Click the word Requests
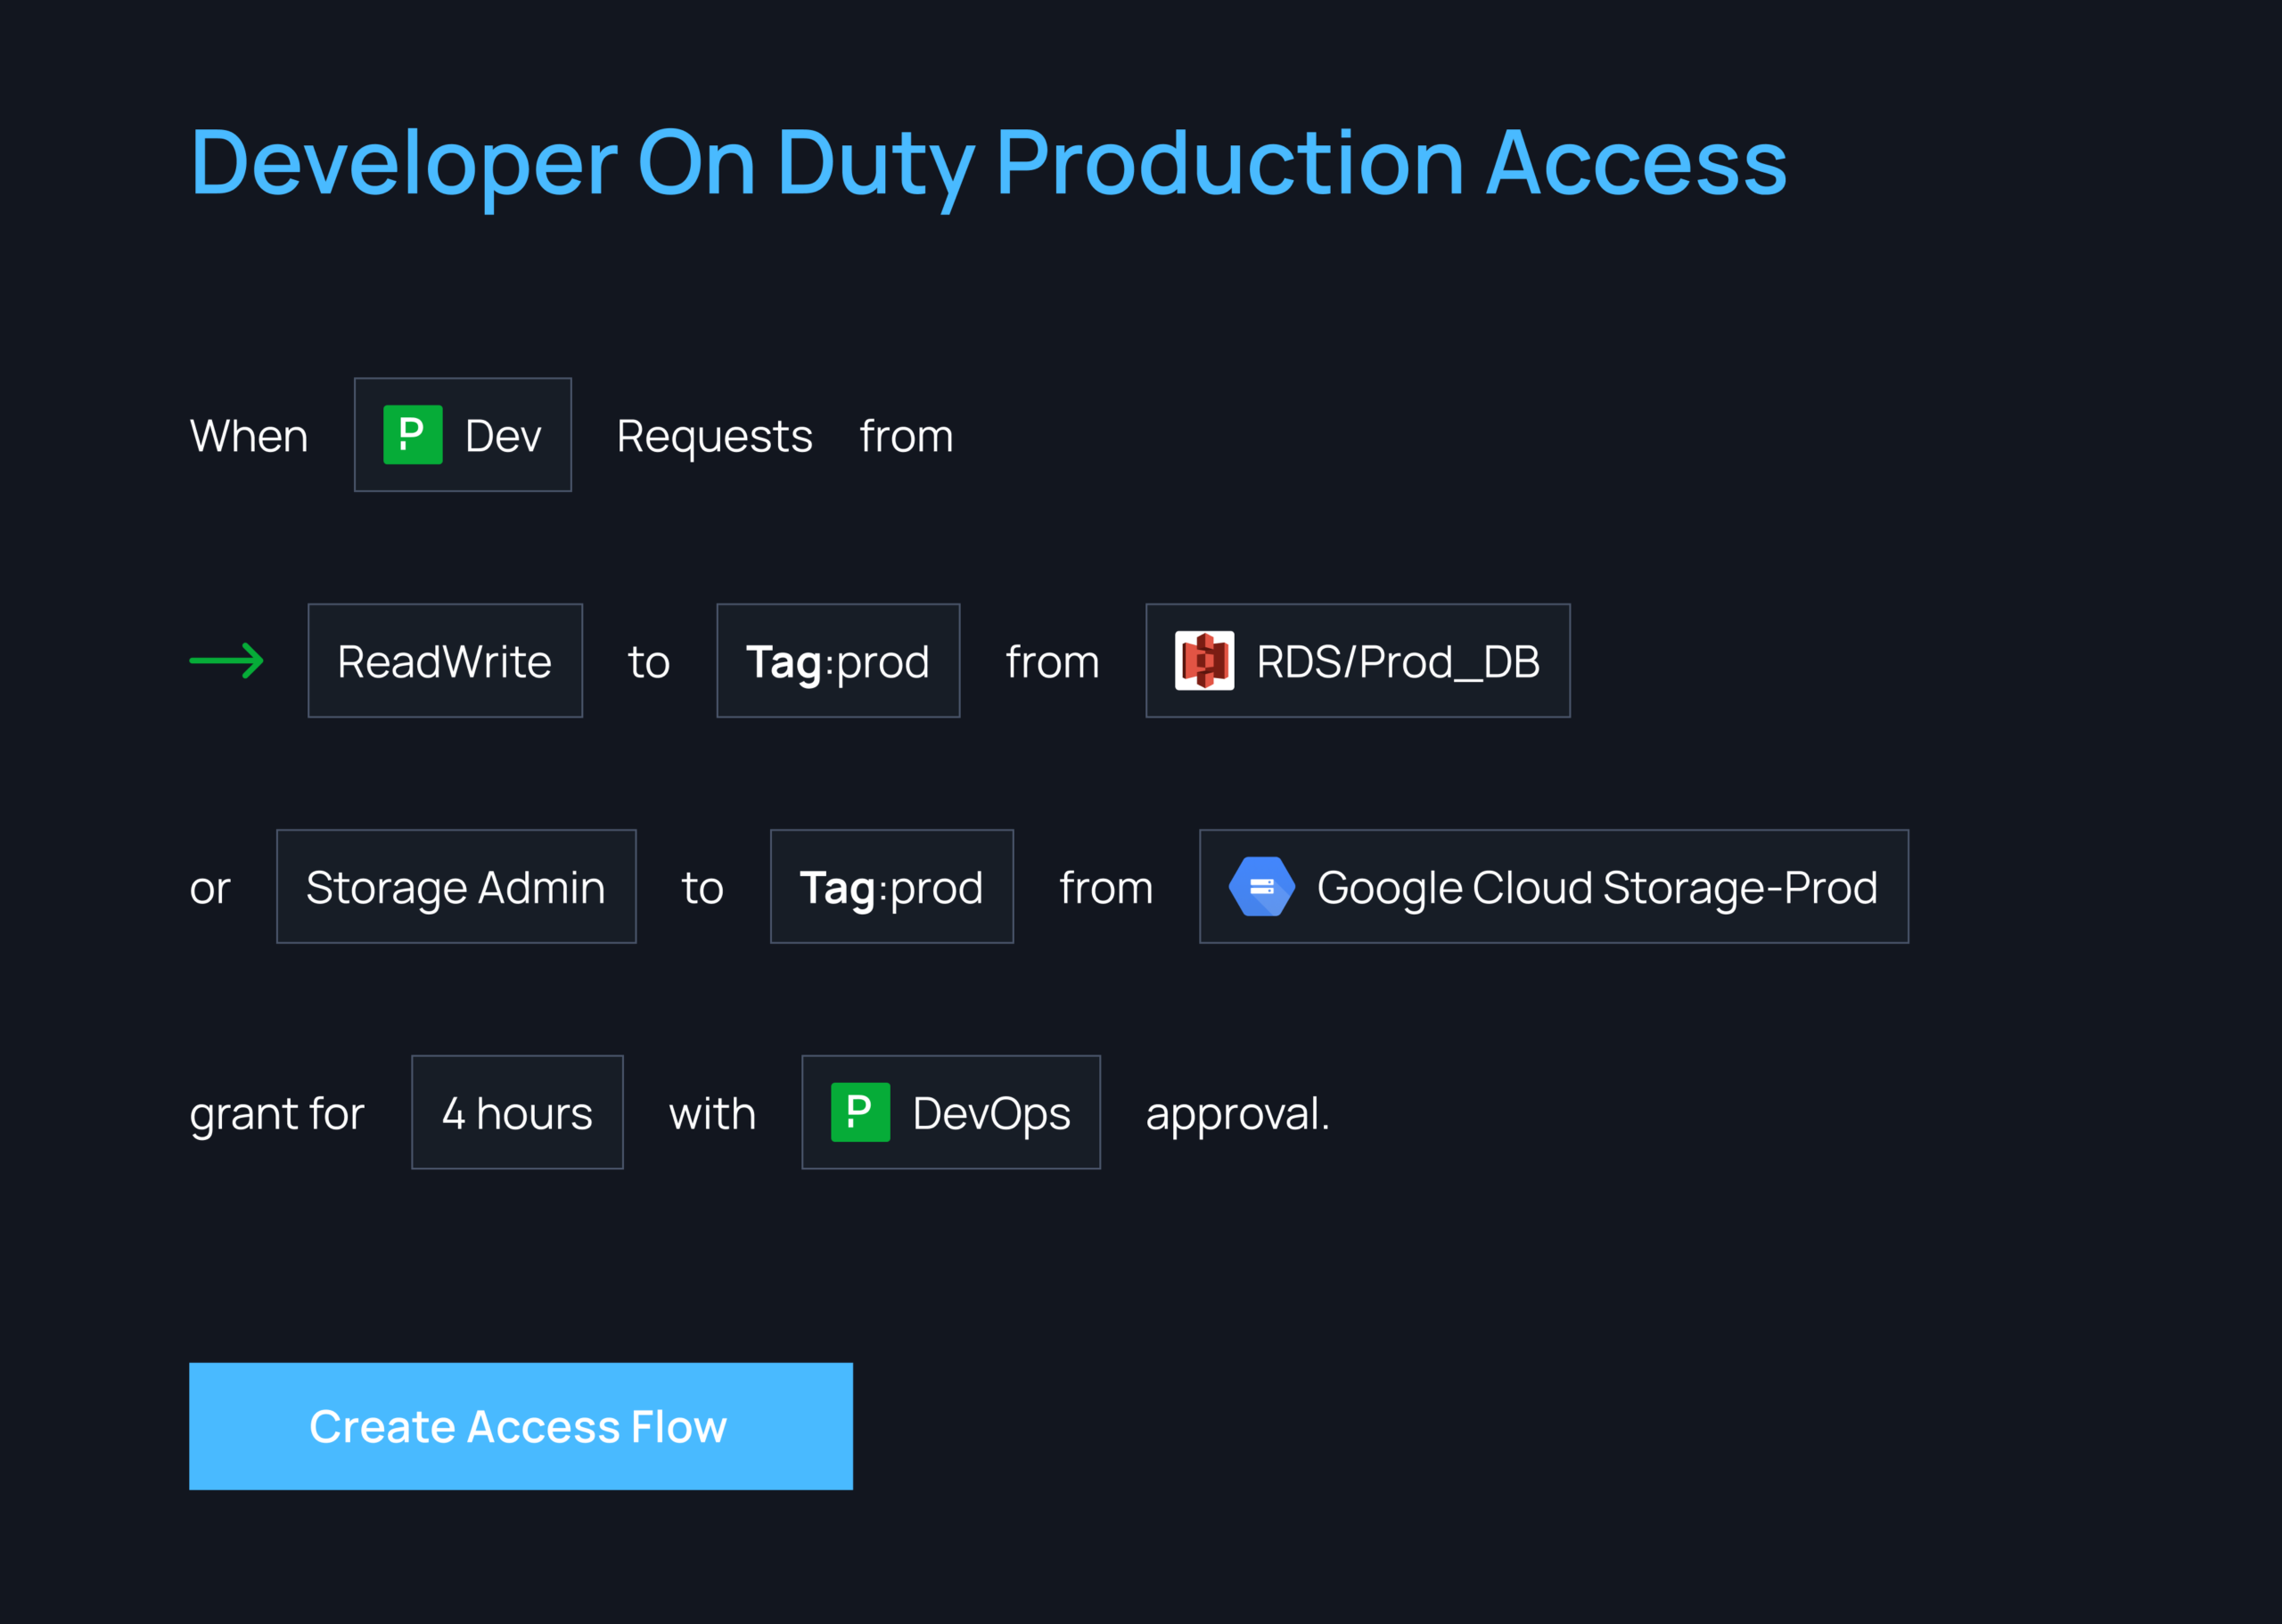 [x=714, y=437]
